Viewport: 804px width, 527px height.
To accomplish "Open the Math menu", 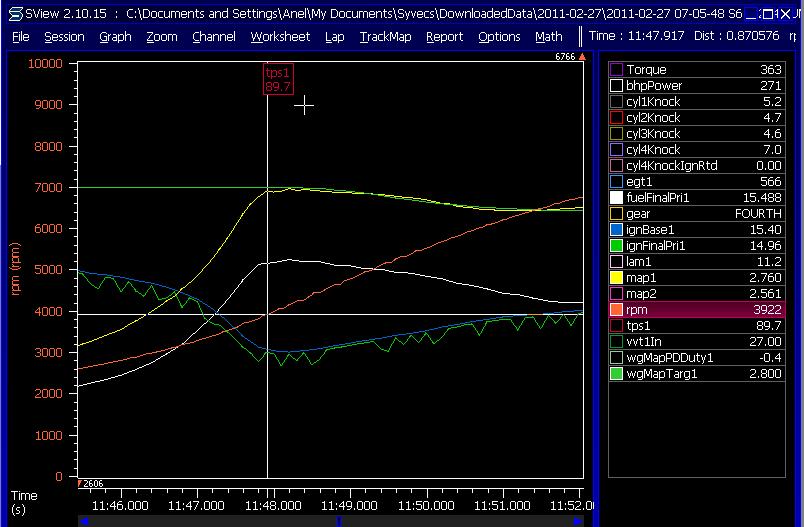I will click(x=548, y=36).
